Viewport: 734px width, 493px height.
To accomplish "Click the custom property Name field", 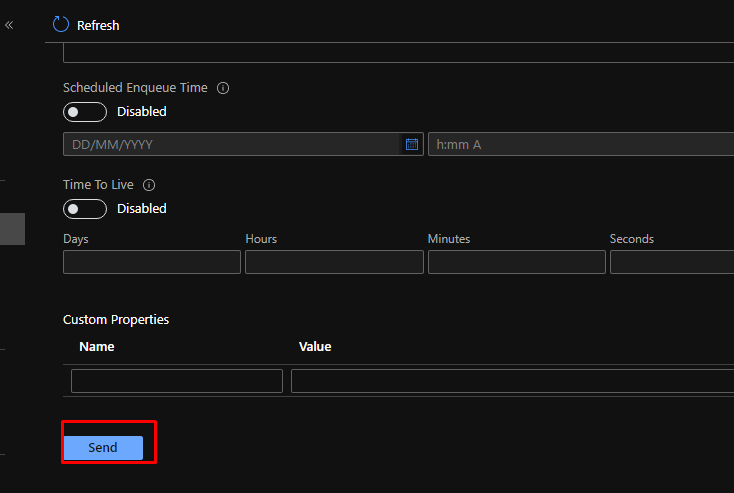I will [177, 381].
